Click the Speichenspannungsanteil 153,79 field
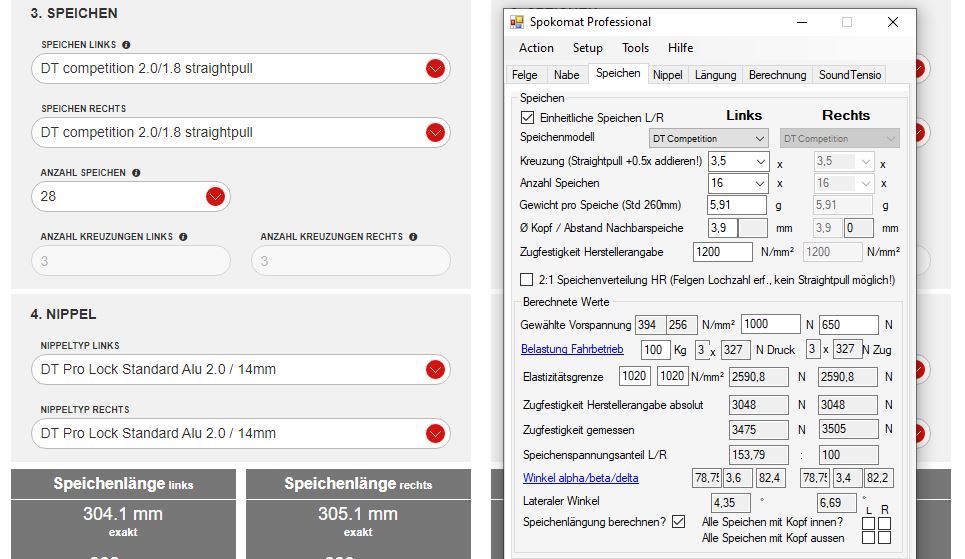 click(x=758, y=455)
